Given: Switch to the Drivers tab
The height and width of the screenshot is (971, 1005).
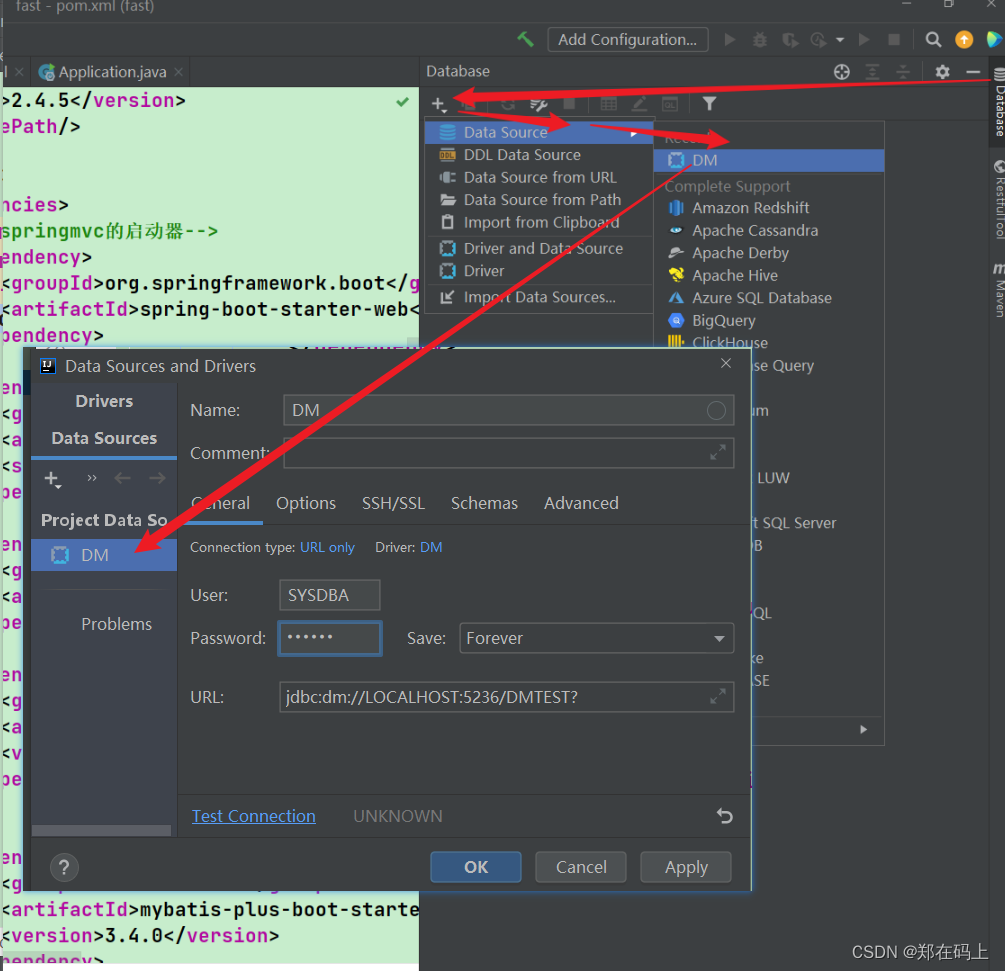Looking at the screenshot, I should point(104,401).
